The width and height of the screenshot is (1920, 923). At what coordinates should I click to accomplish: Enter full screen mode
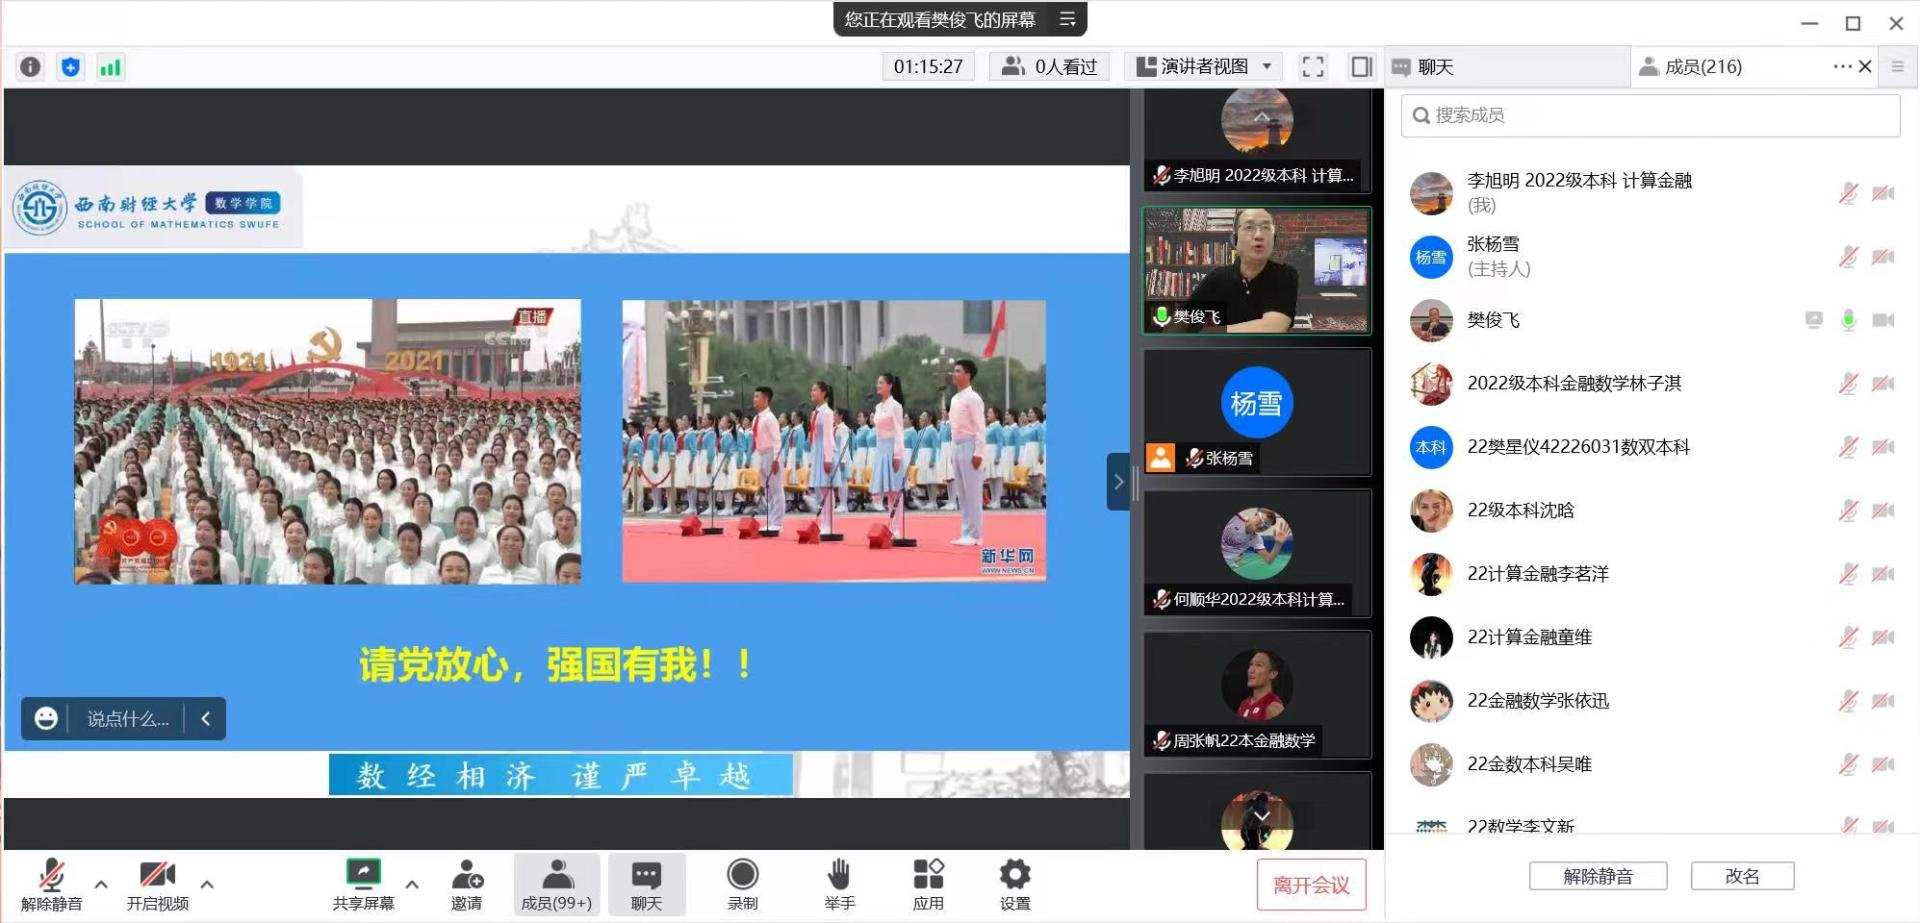pos(1312,67)
